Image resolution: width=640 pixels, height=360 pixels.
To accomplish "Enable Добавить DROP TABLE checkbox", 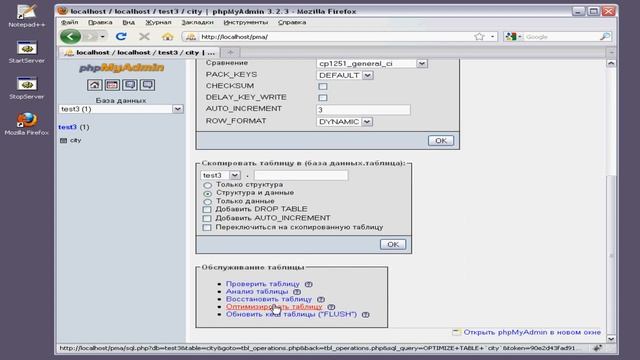I will click(x=207, y=209).
